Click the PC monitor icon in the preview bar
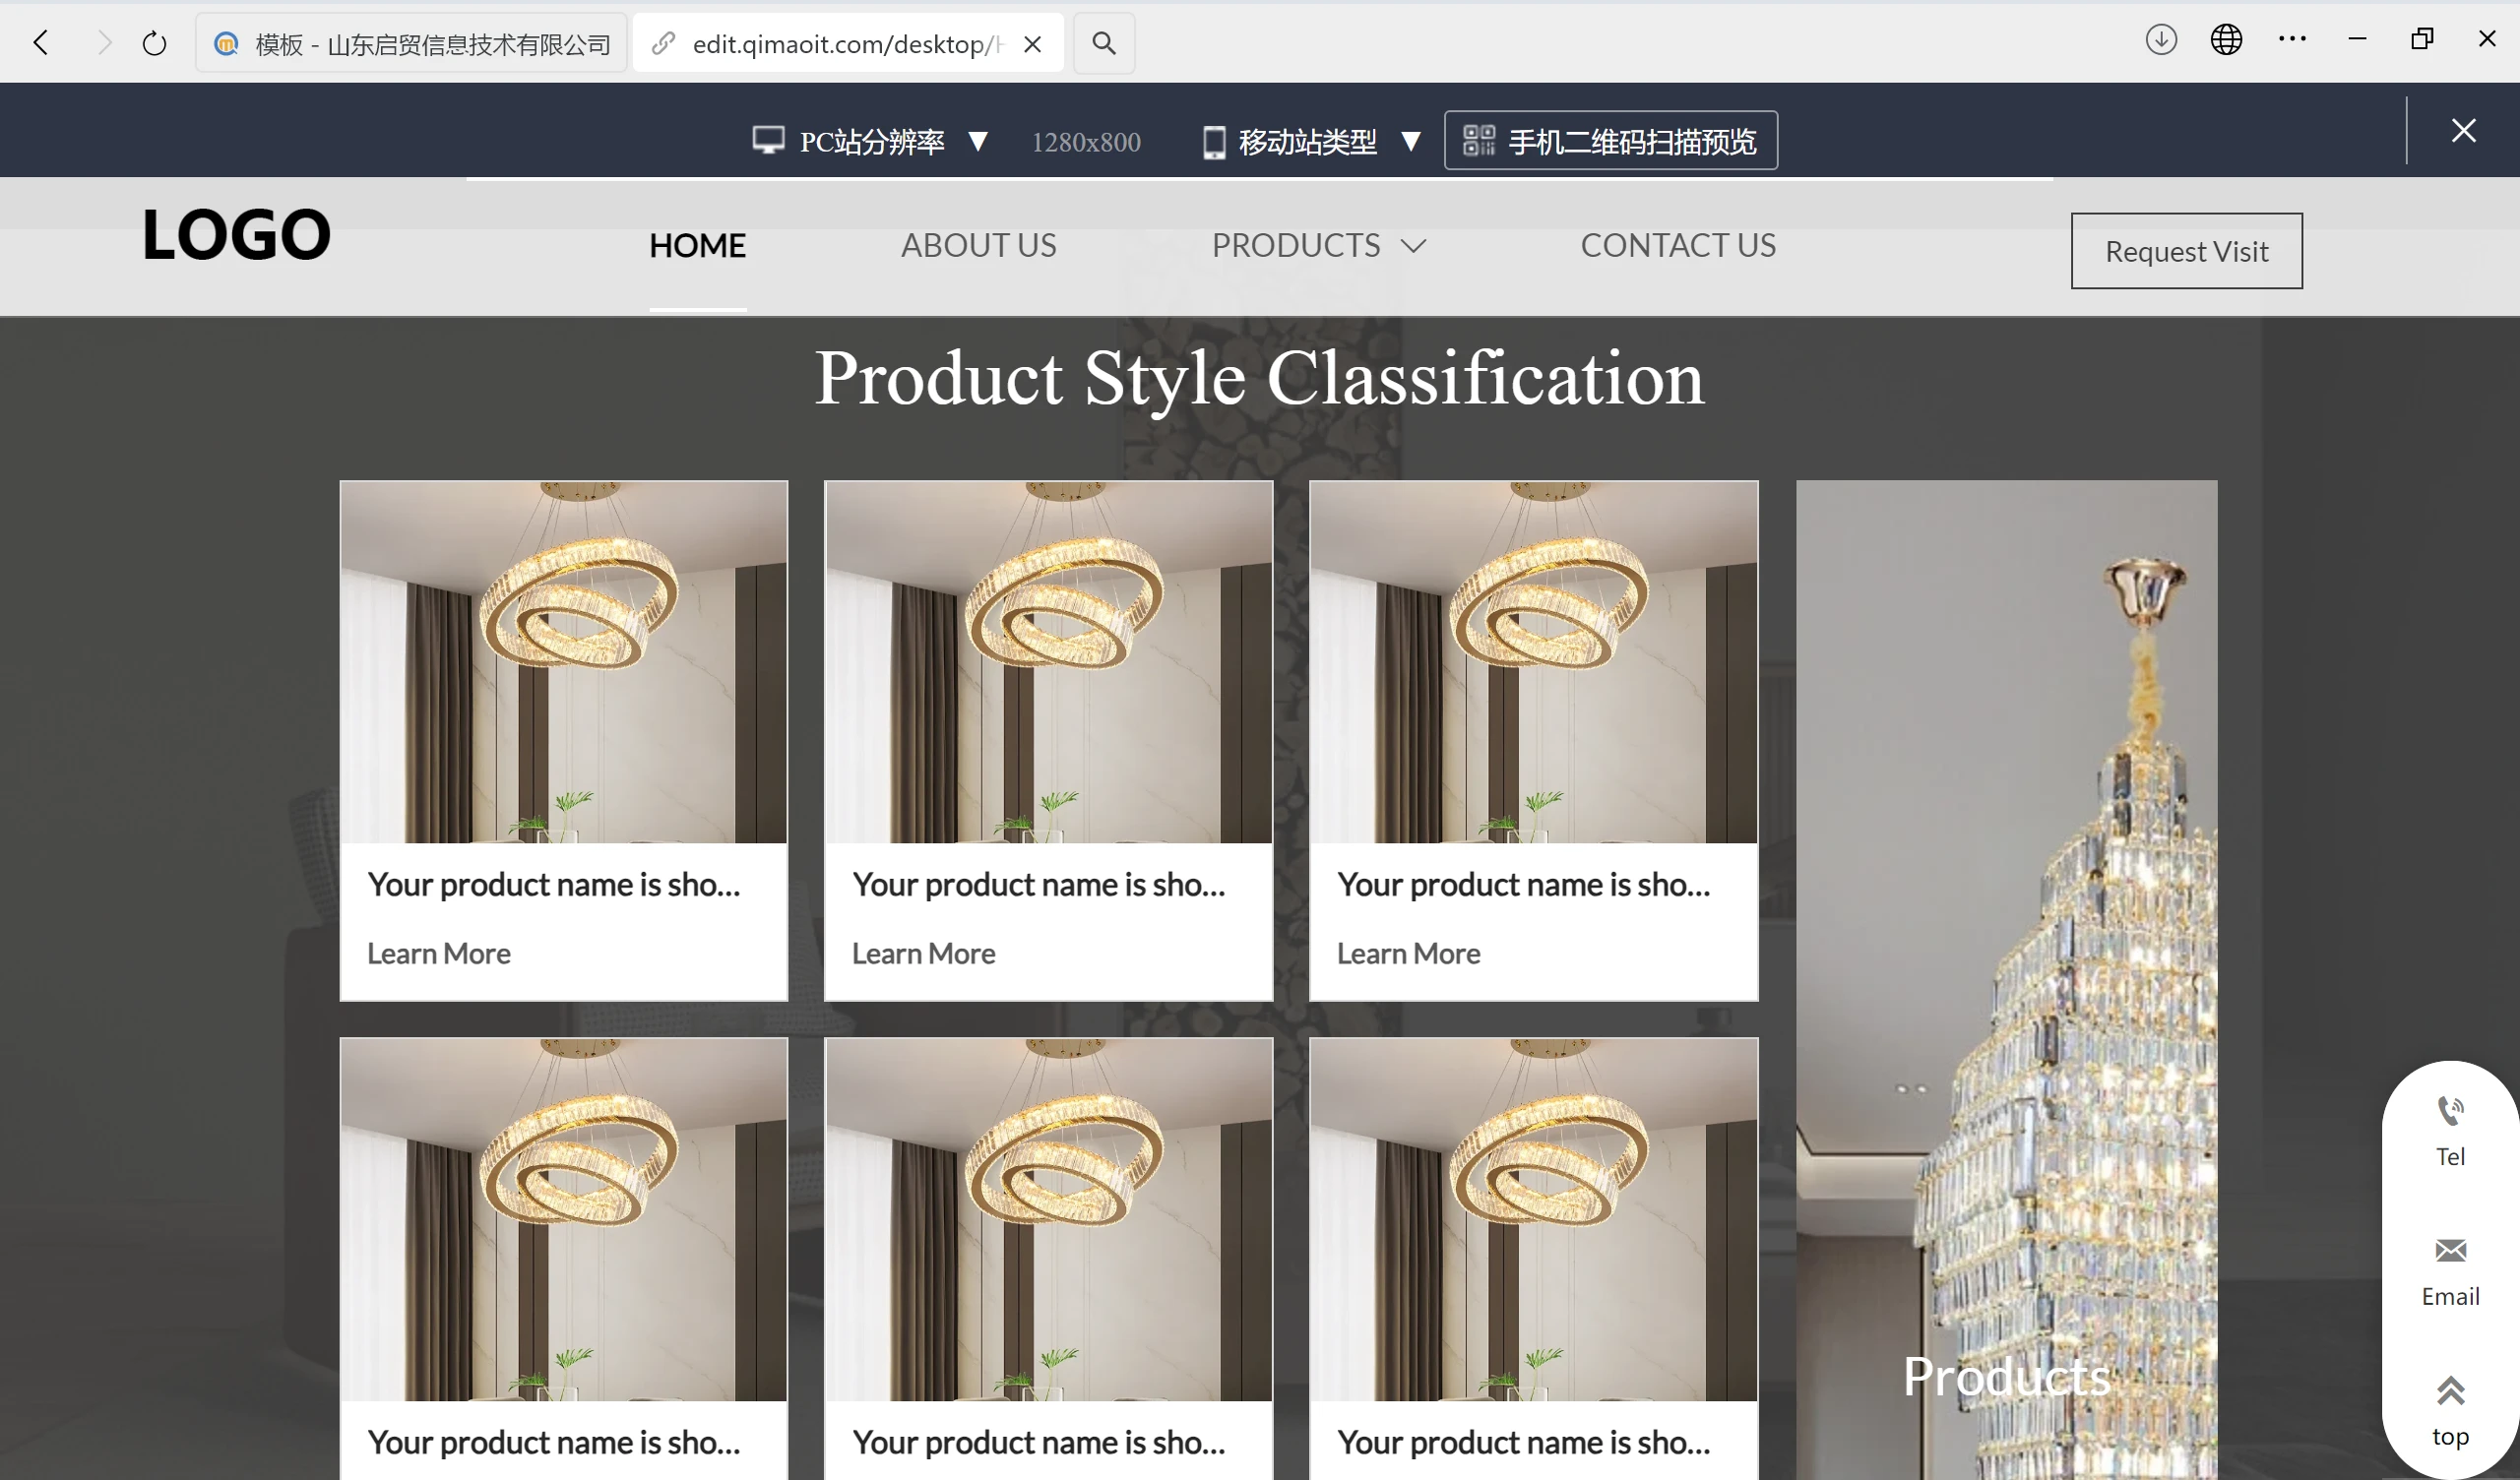2520x1480 pixels. (768, 141)
